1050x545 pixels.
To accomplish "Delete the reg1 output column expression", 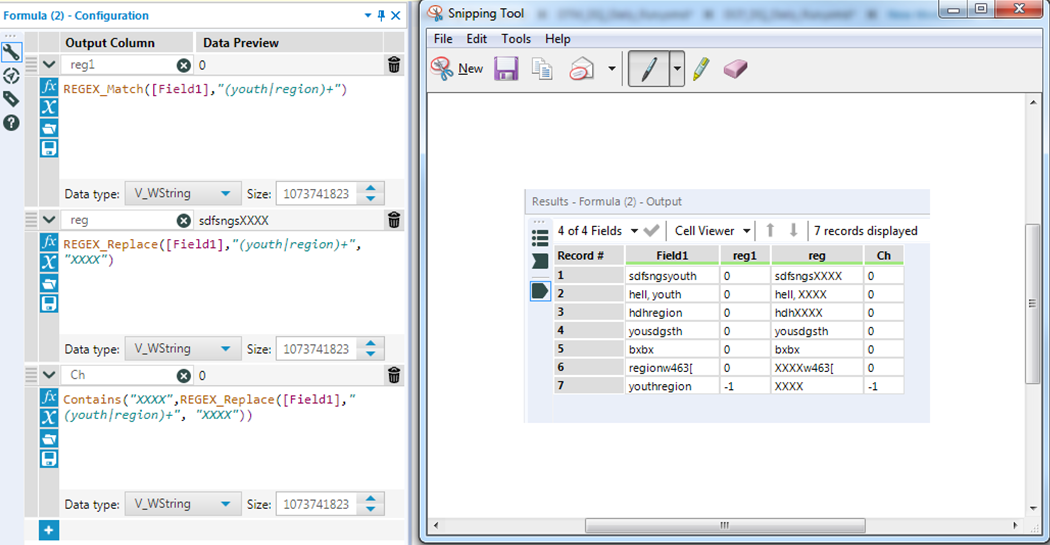I will pos(394,65).
